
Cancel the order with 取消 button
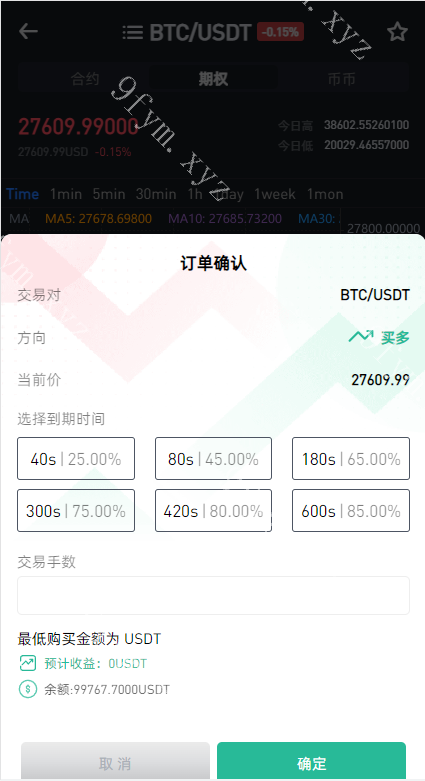(x=115, y=762)
